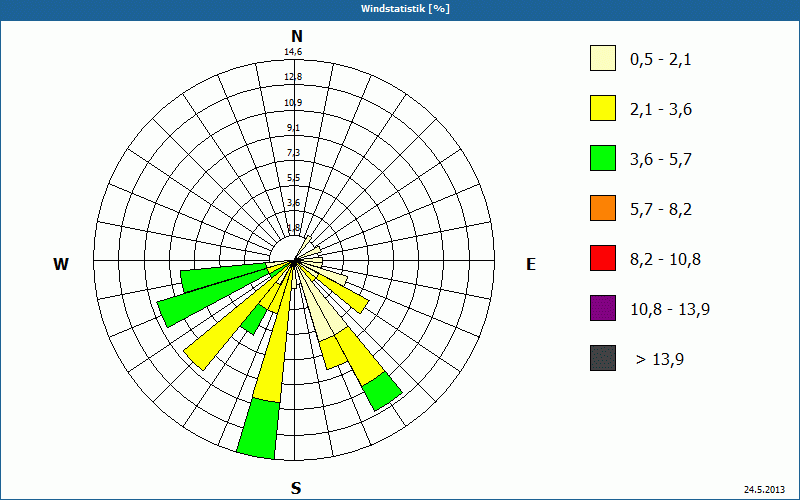
Task: Click the purple 10,8 - 13,9 legend swatch
Action: [x=603, y=308]
